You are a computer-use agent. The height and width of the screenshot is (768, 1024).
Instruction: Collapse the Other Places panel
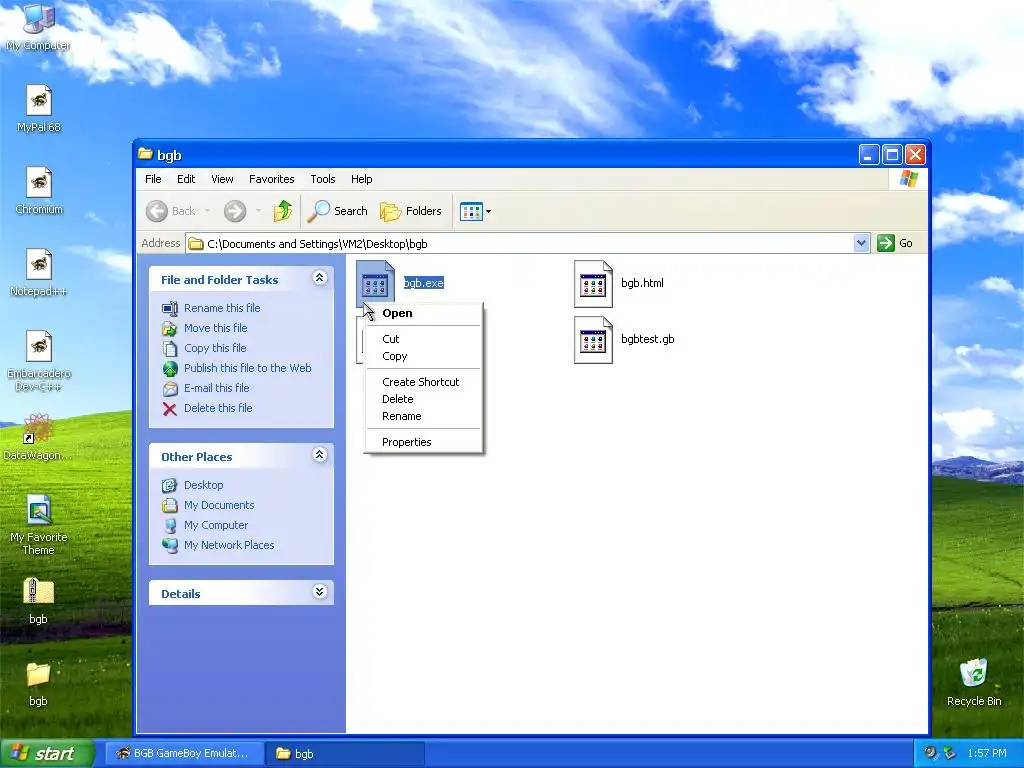point(319,455)
